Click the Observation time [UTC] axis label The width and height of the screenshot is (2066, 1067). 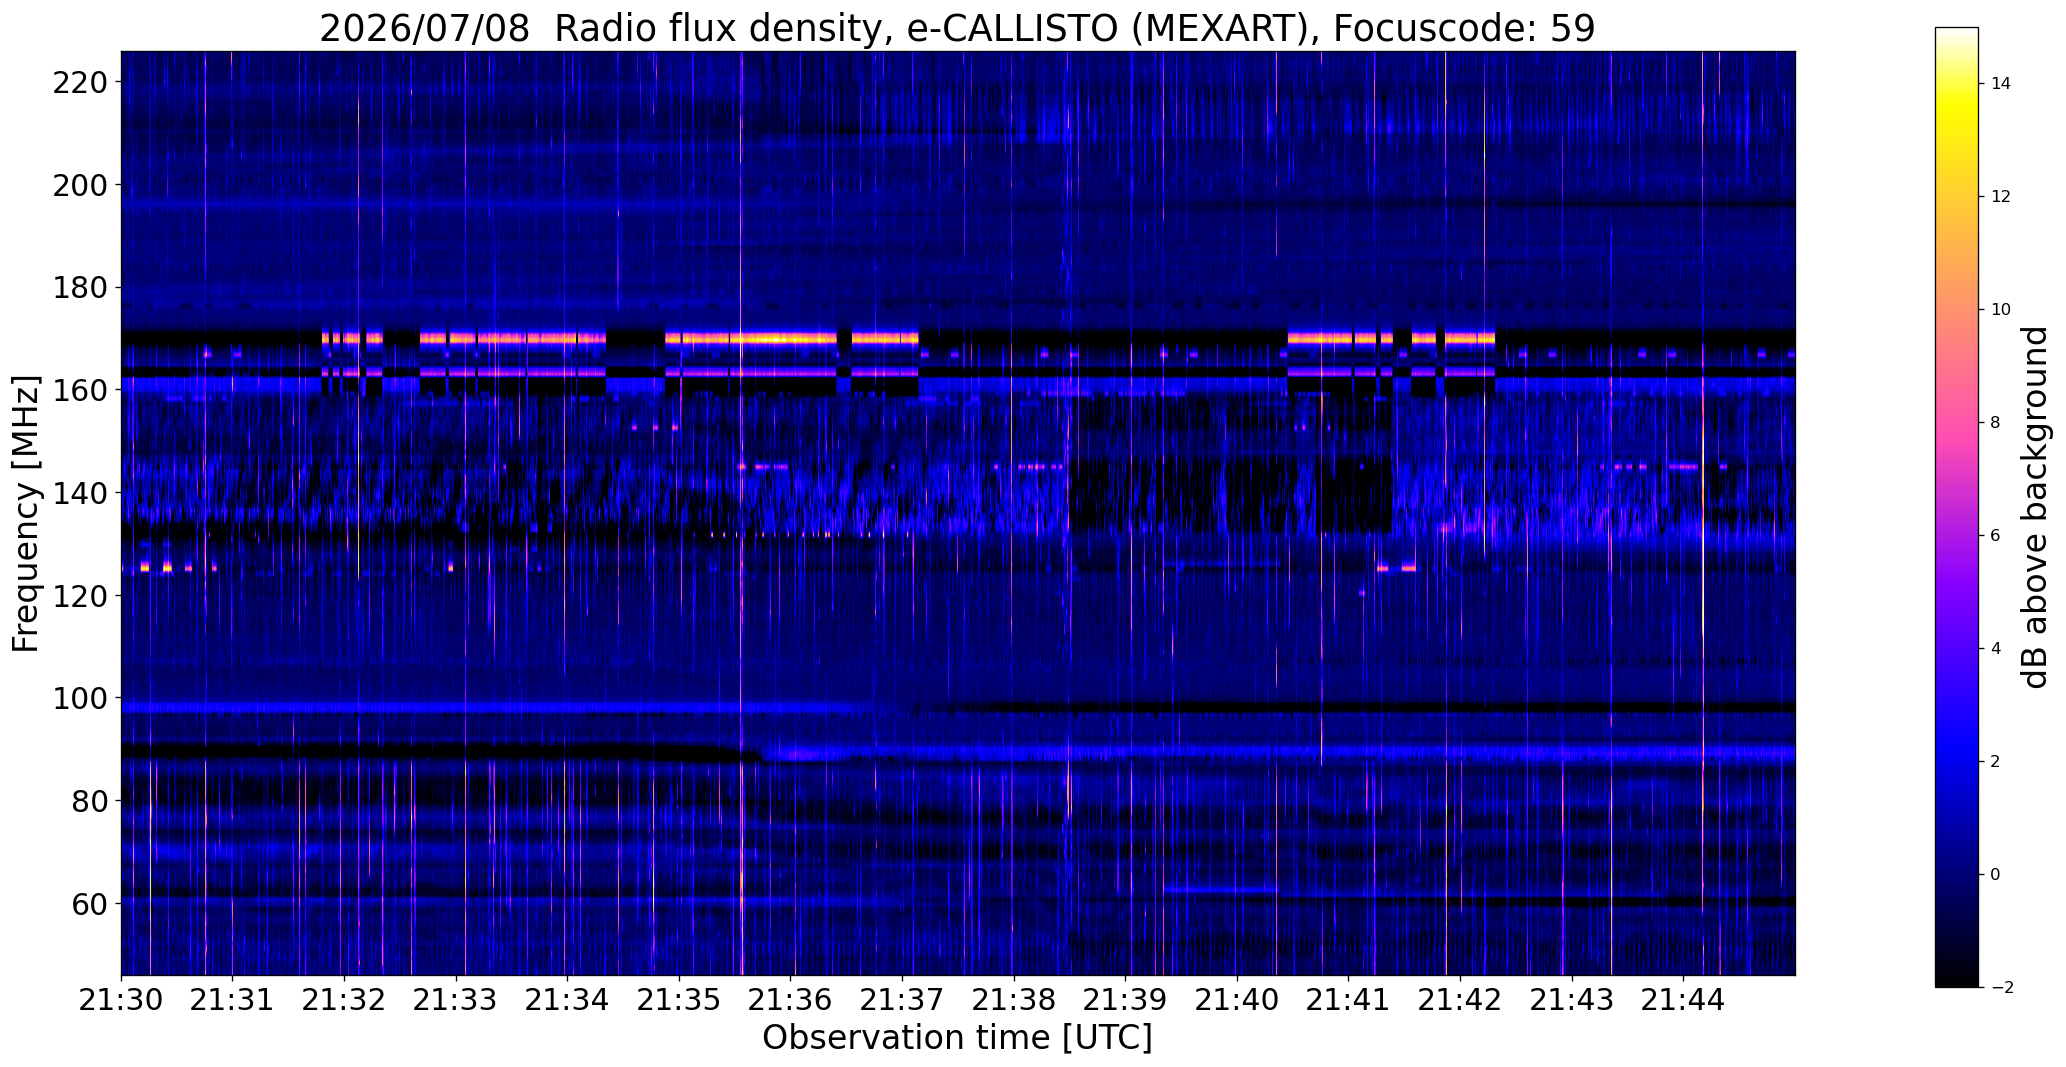[957, 1038]
